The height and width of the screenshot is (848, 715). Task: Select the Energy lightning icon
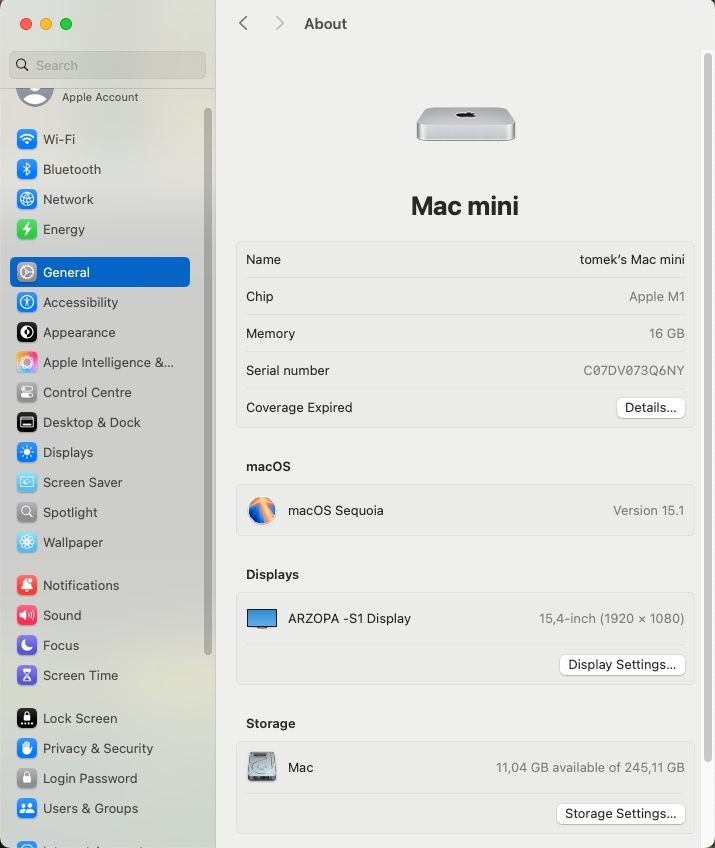point(27,229)
